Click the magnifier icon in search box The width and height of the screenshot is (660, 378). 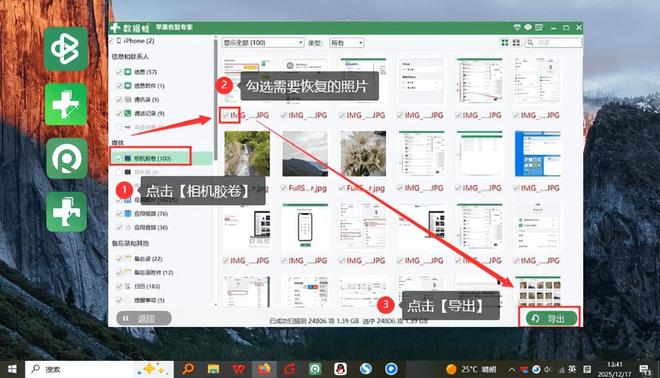tap(530, 43)
